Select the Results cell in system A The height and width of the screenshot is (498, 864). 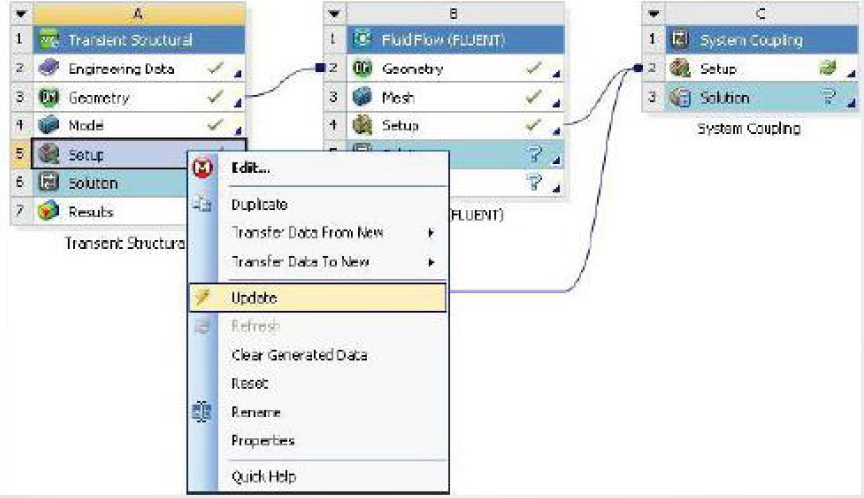tap(110, 212)
